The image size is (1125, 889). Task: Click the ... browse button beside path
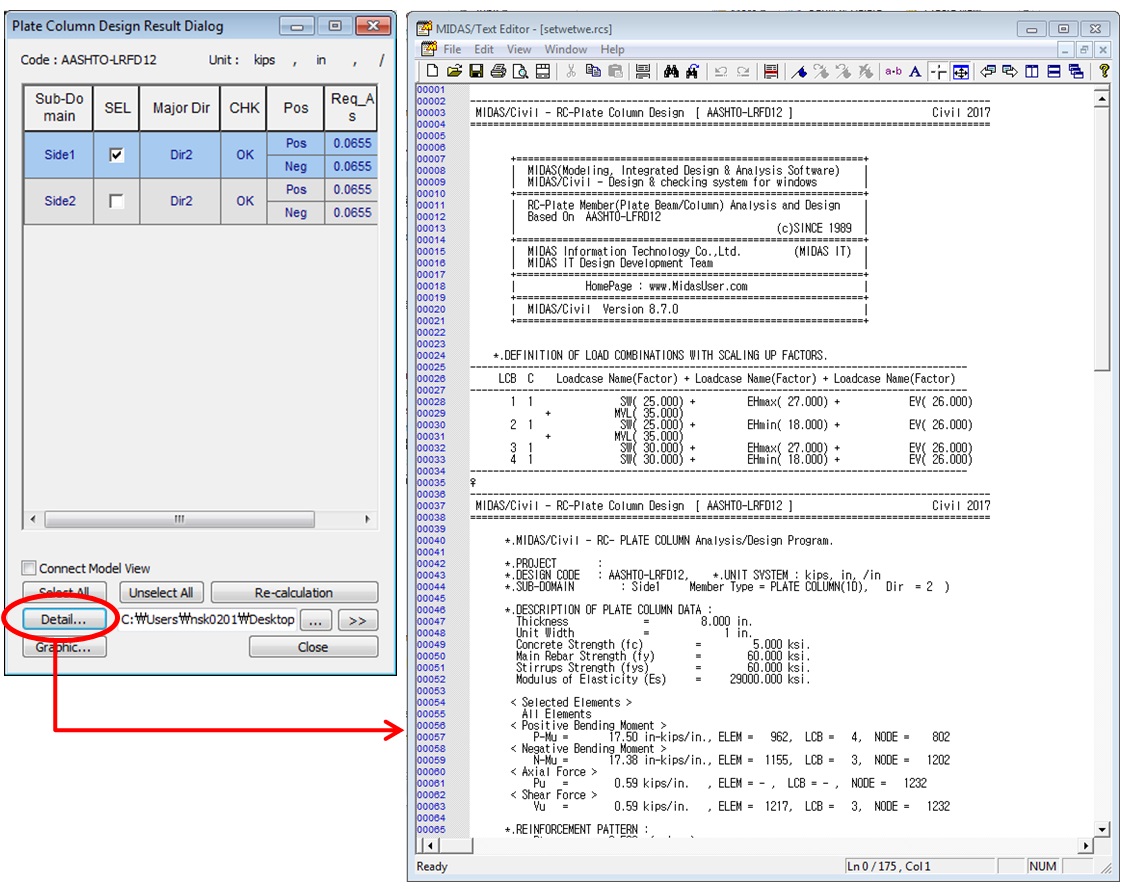pyautogui.click(x=315, y=620)
